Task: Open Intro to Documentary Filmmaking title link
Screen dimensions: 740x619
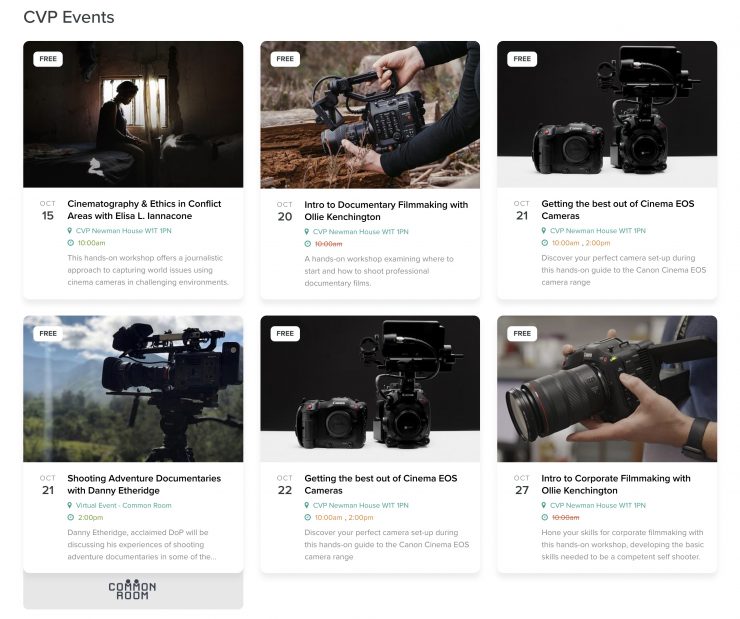Action: (386, 210)
